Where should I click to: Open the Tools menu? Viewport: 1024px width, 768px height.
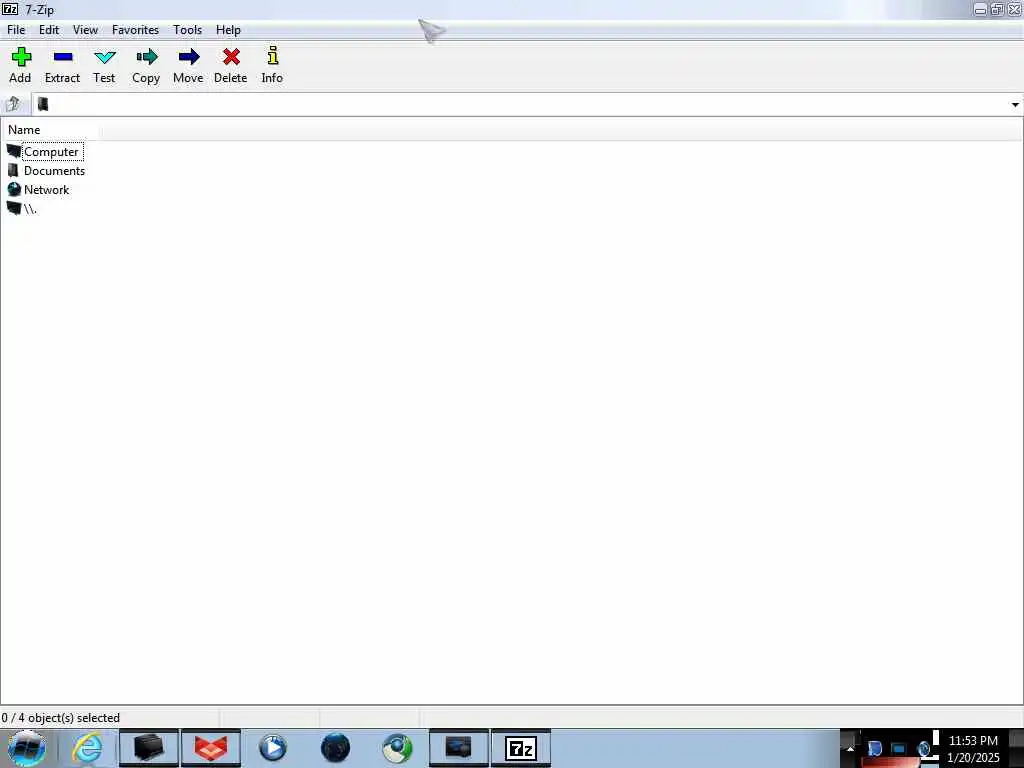[x=187, y=30]
